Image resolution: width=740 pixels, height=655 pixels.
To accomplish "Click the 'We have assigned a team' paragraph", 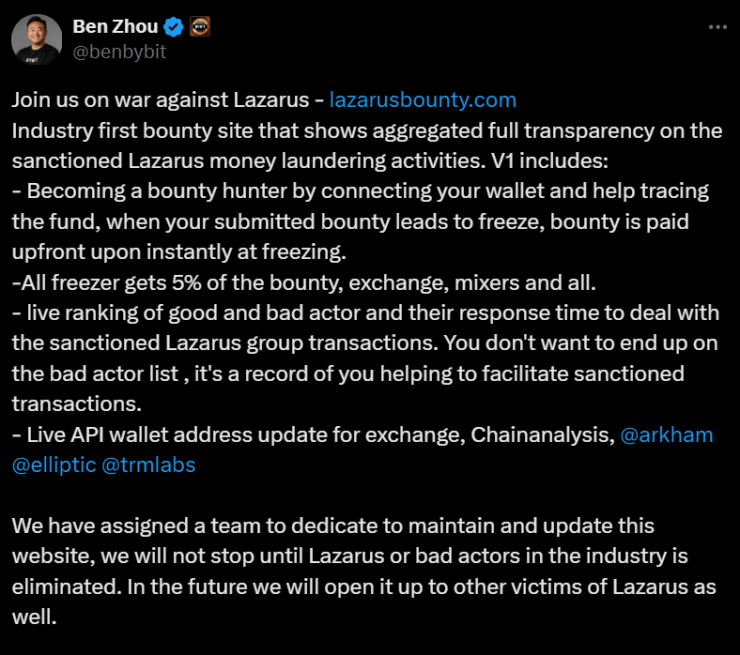I will click(364, 571).
